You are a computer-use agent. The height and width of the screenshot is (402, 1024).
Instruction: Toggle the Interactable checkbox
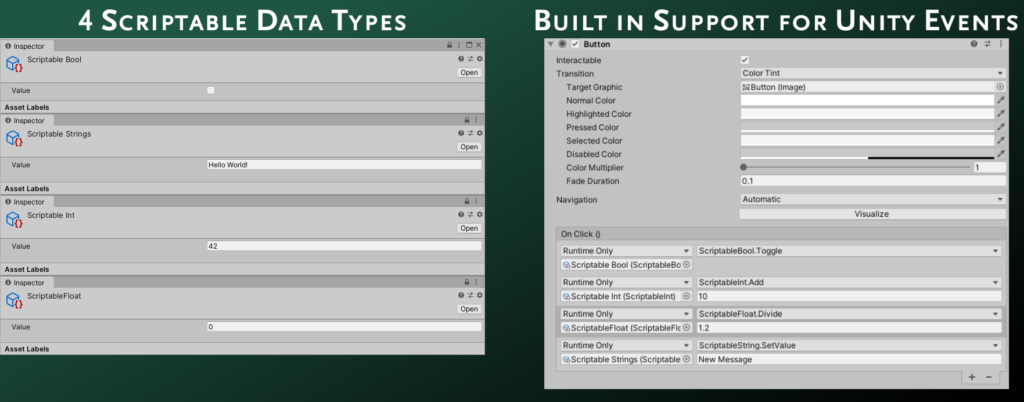(x=745, y=60)
